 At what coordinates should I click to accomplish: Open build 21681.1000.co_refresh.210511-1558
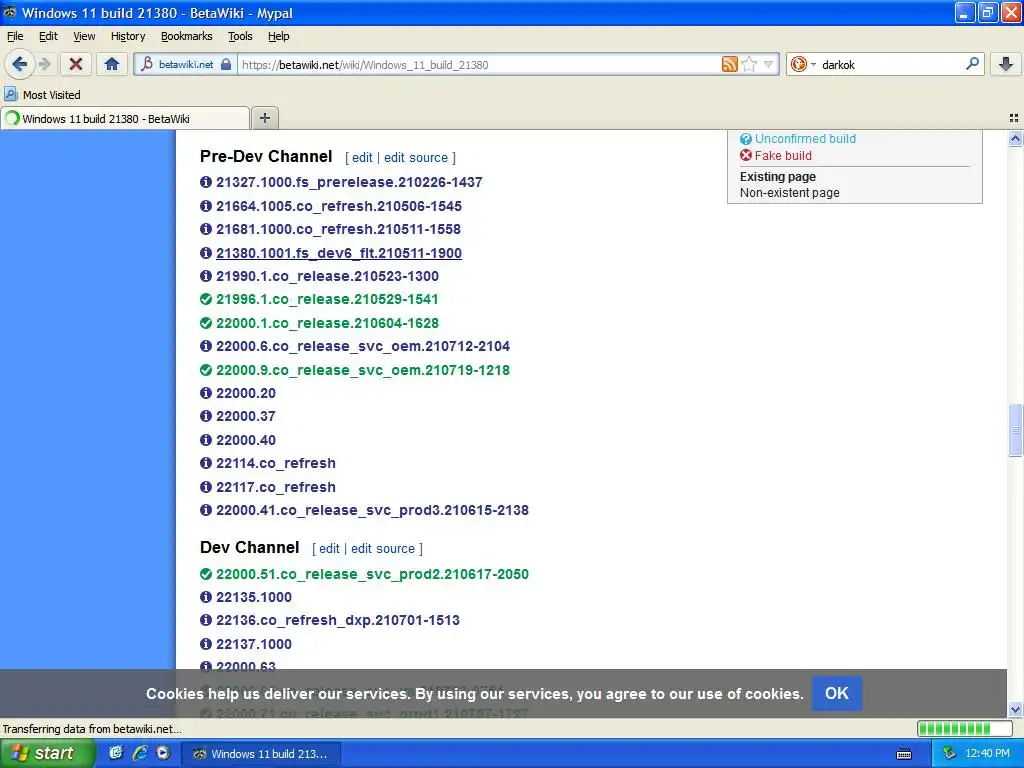[x=338, y=229]
